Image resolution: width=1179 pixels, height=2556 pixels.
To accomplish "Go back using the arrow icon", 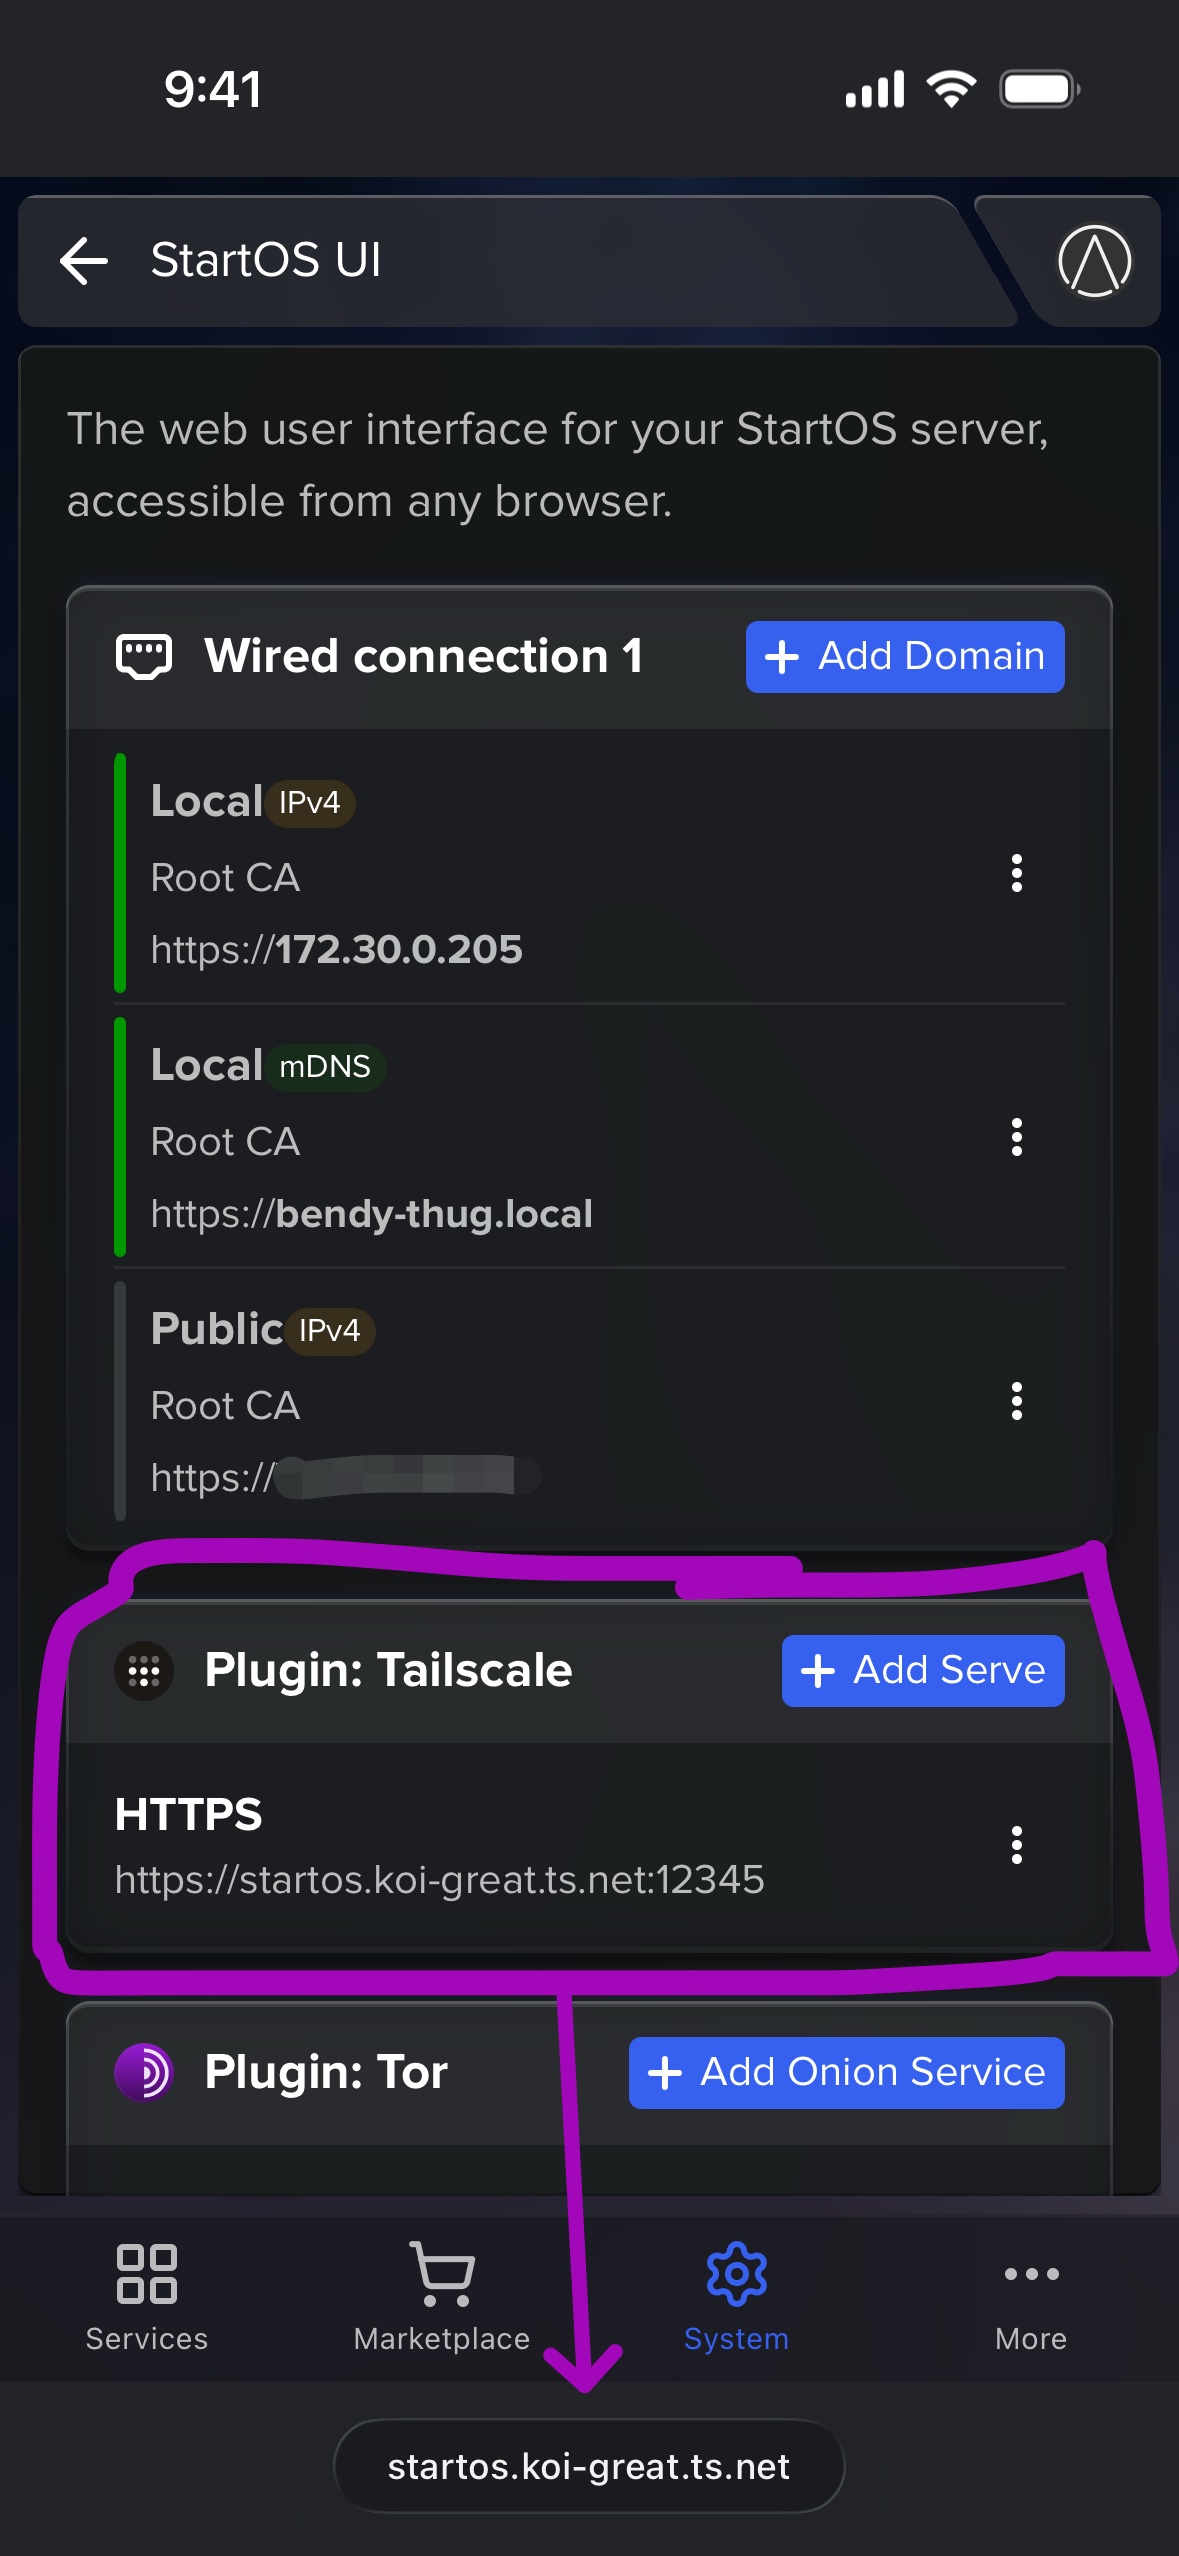I will click(84, 261).
